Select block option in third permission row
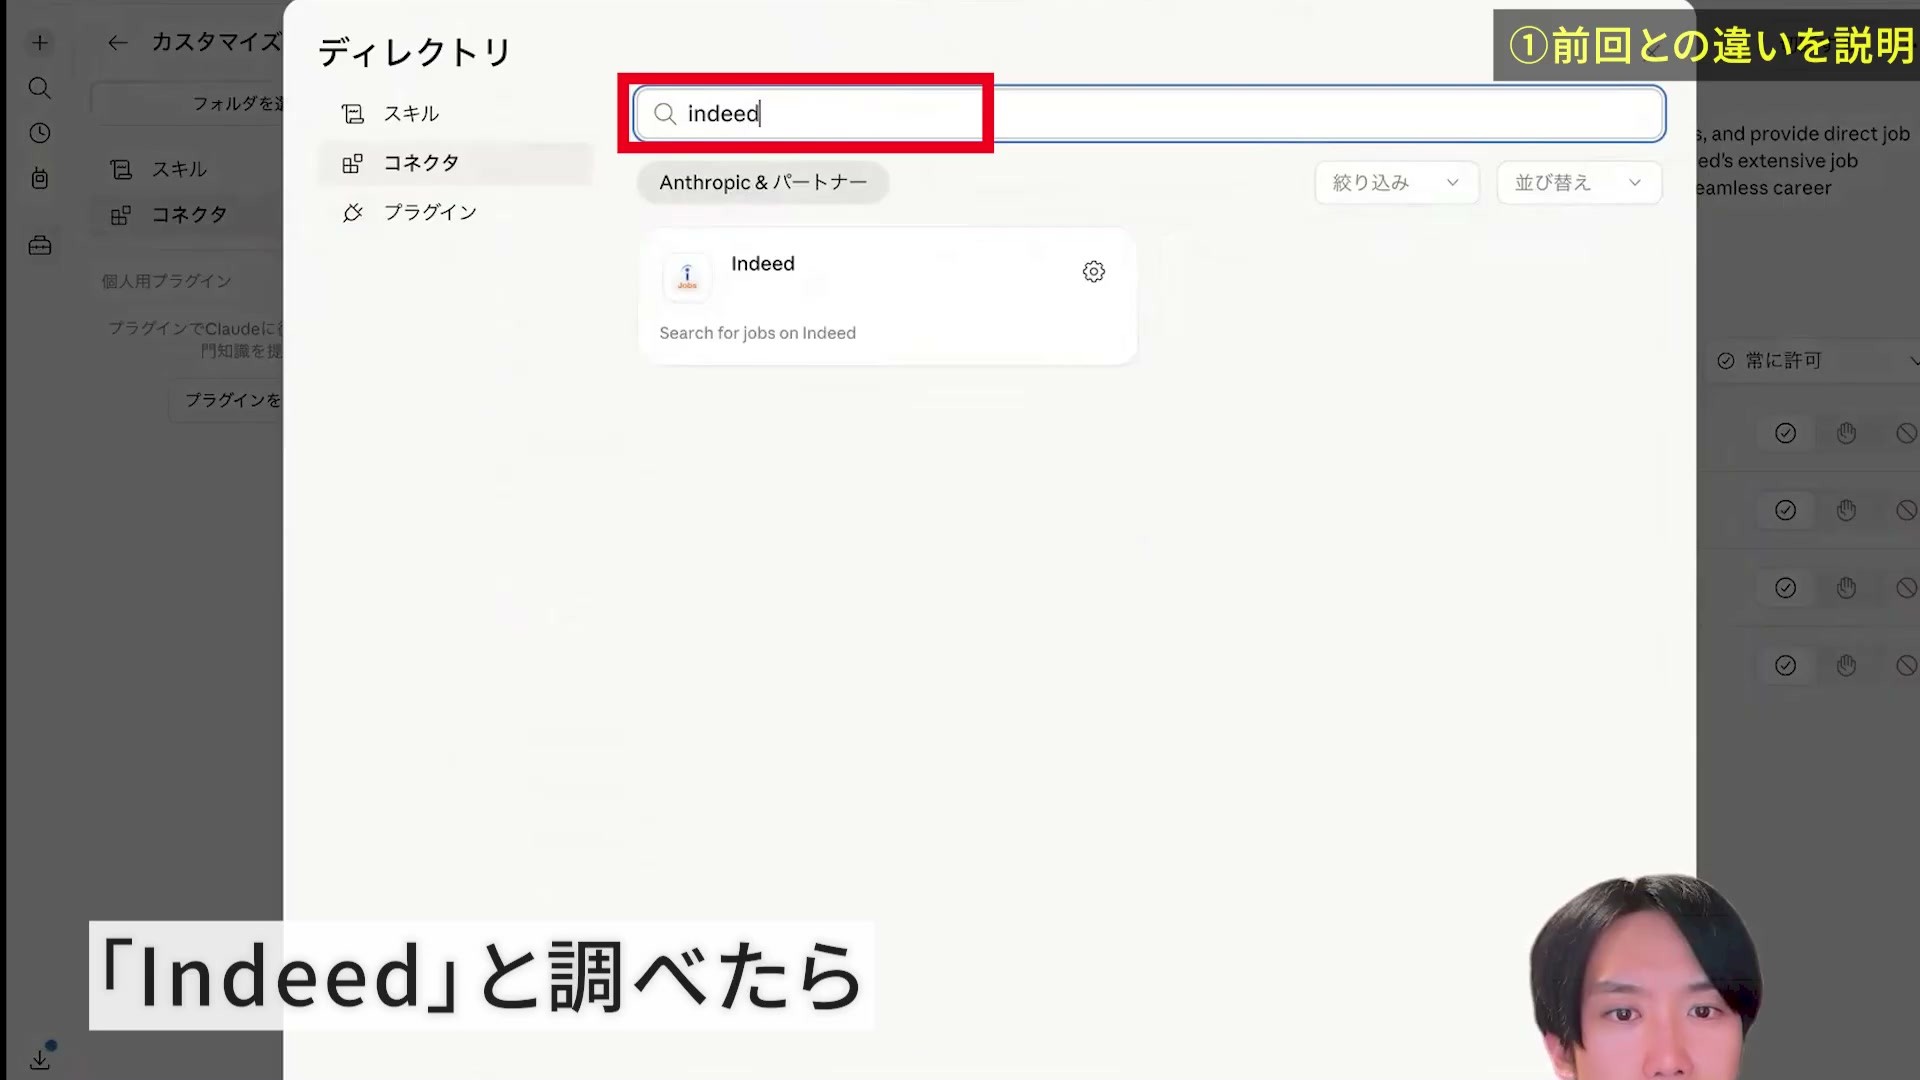The width and height of the screenshot is (1920, 1080). point(1906,588)
